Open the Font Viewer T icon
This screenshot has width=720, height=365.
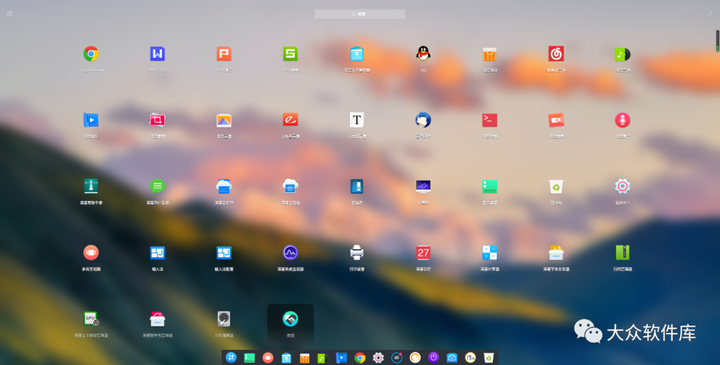[357, 120]
